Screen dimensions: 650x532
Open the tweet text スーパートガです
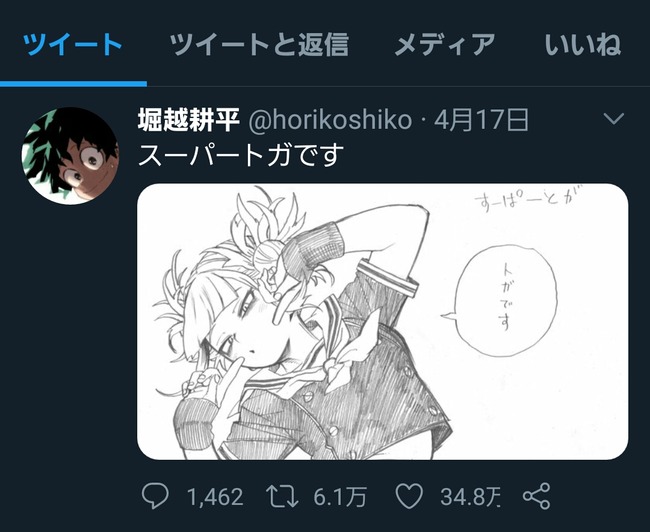tap(241, 155)
